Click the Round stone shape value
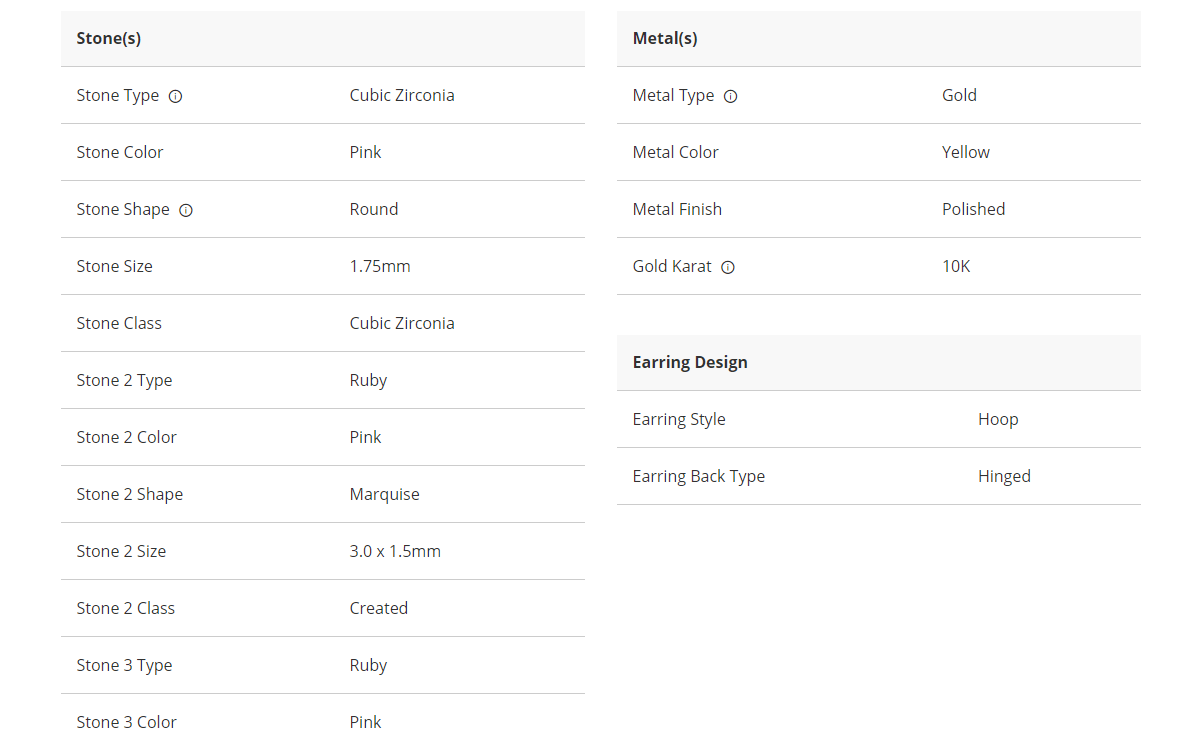The image size is (1195, 747). 374,209
